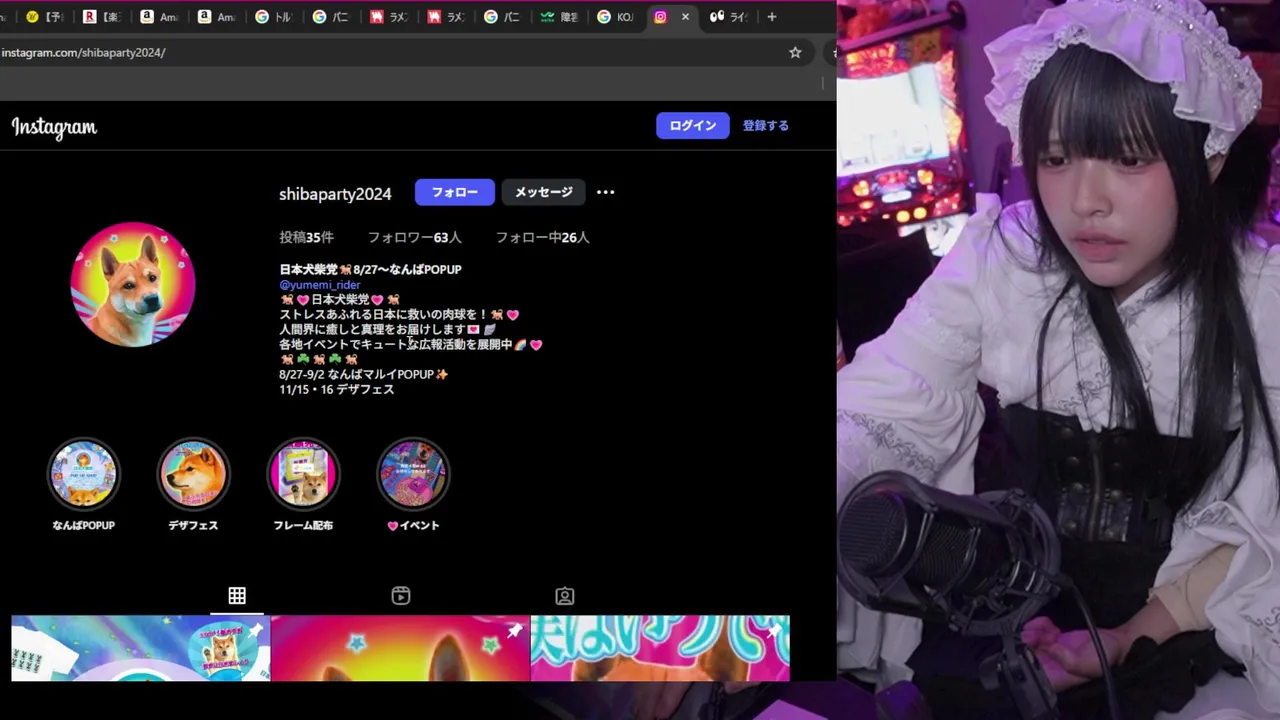Bookmark this page with the star icon

coord(795,52)
